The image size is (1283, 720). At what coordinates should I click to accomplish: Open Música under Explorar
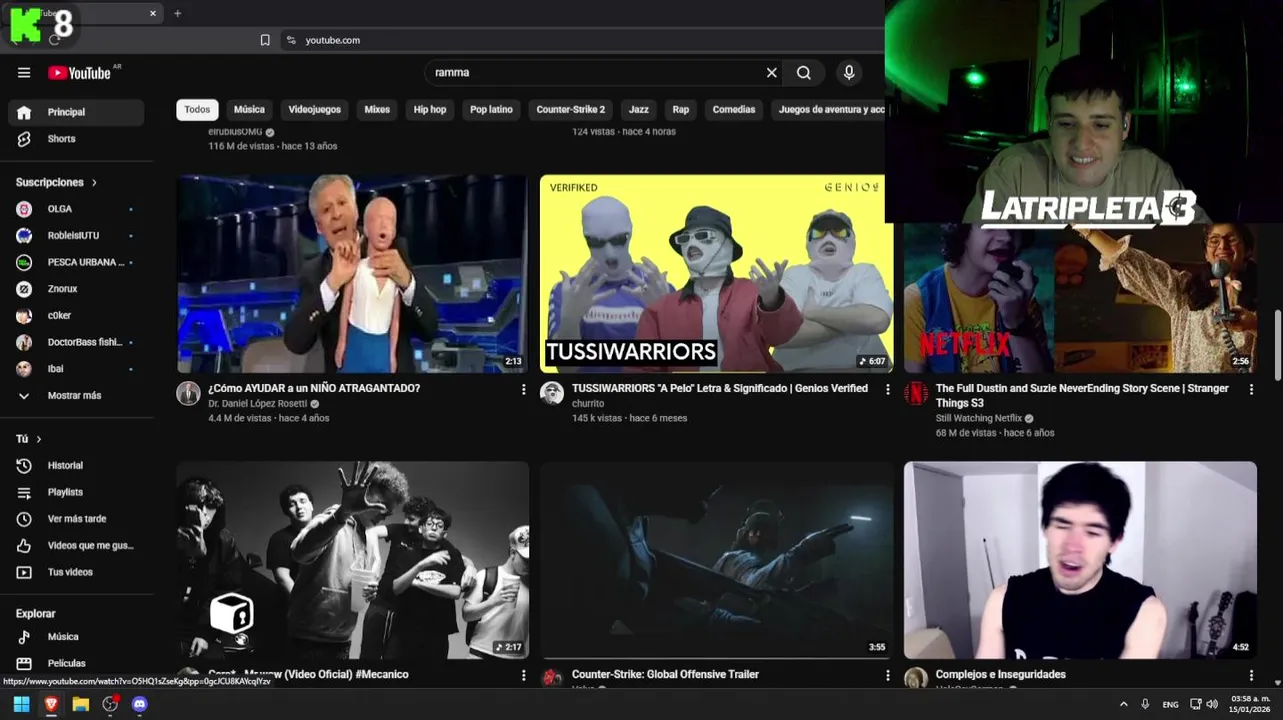[x=76, y=636]
